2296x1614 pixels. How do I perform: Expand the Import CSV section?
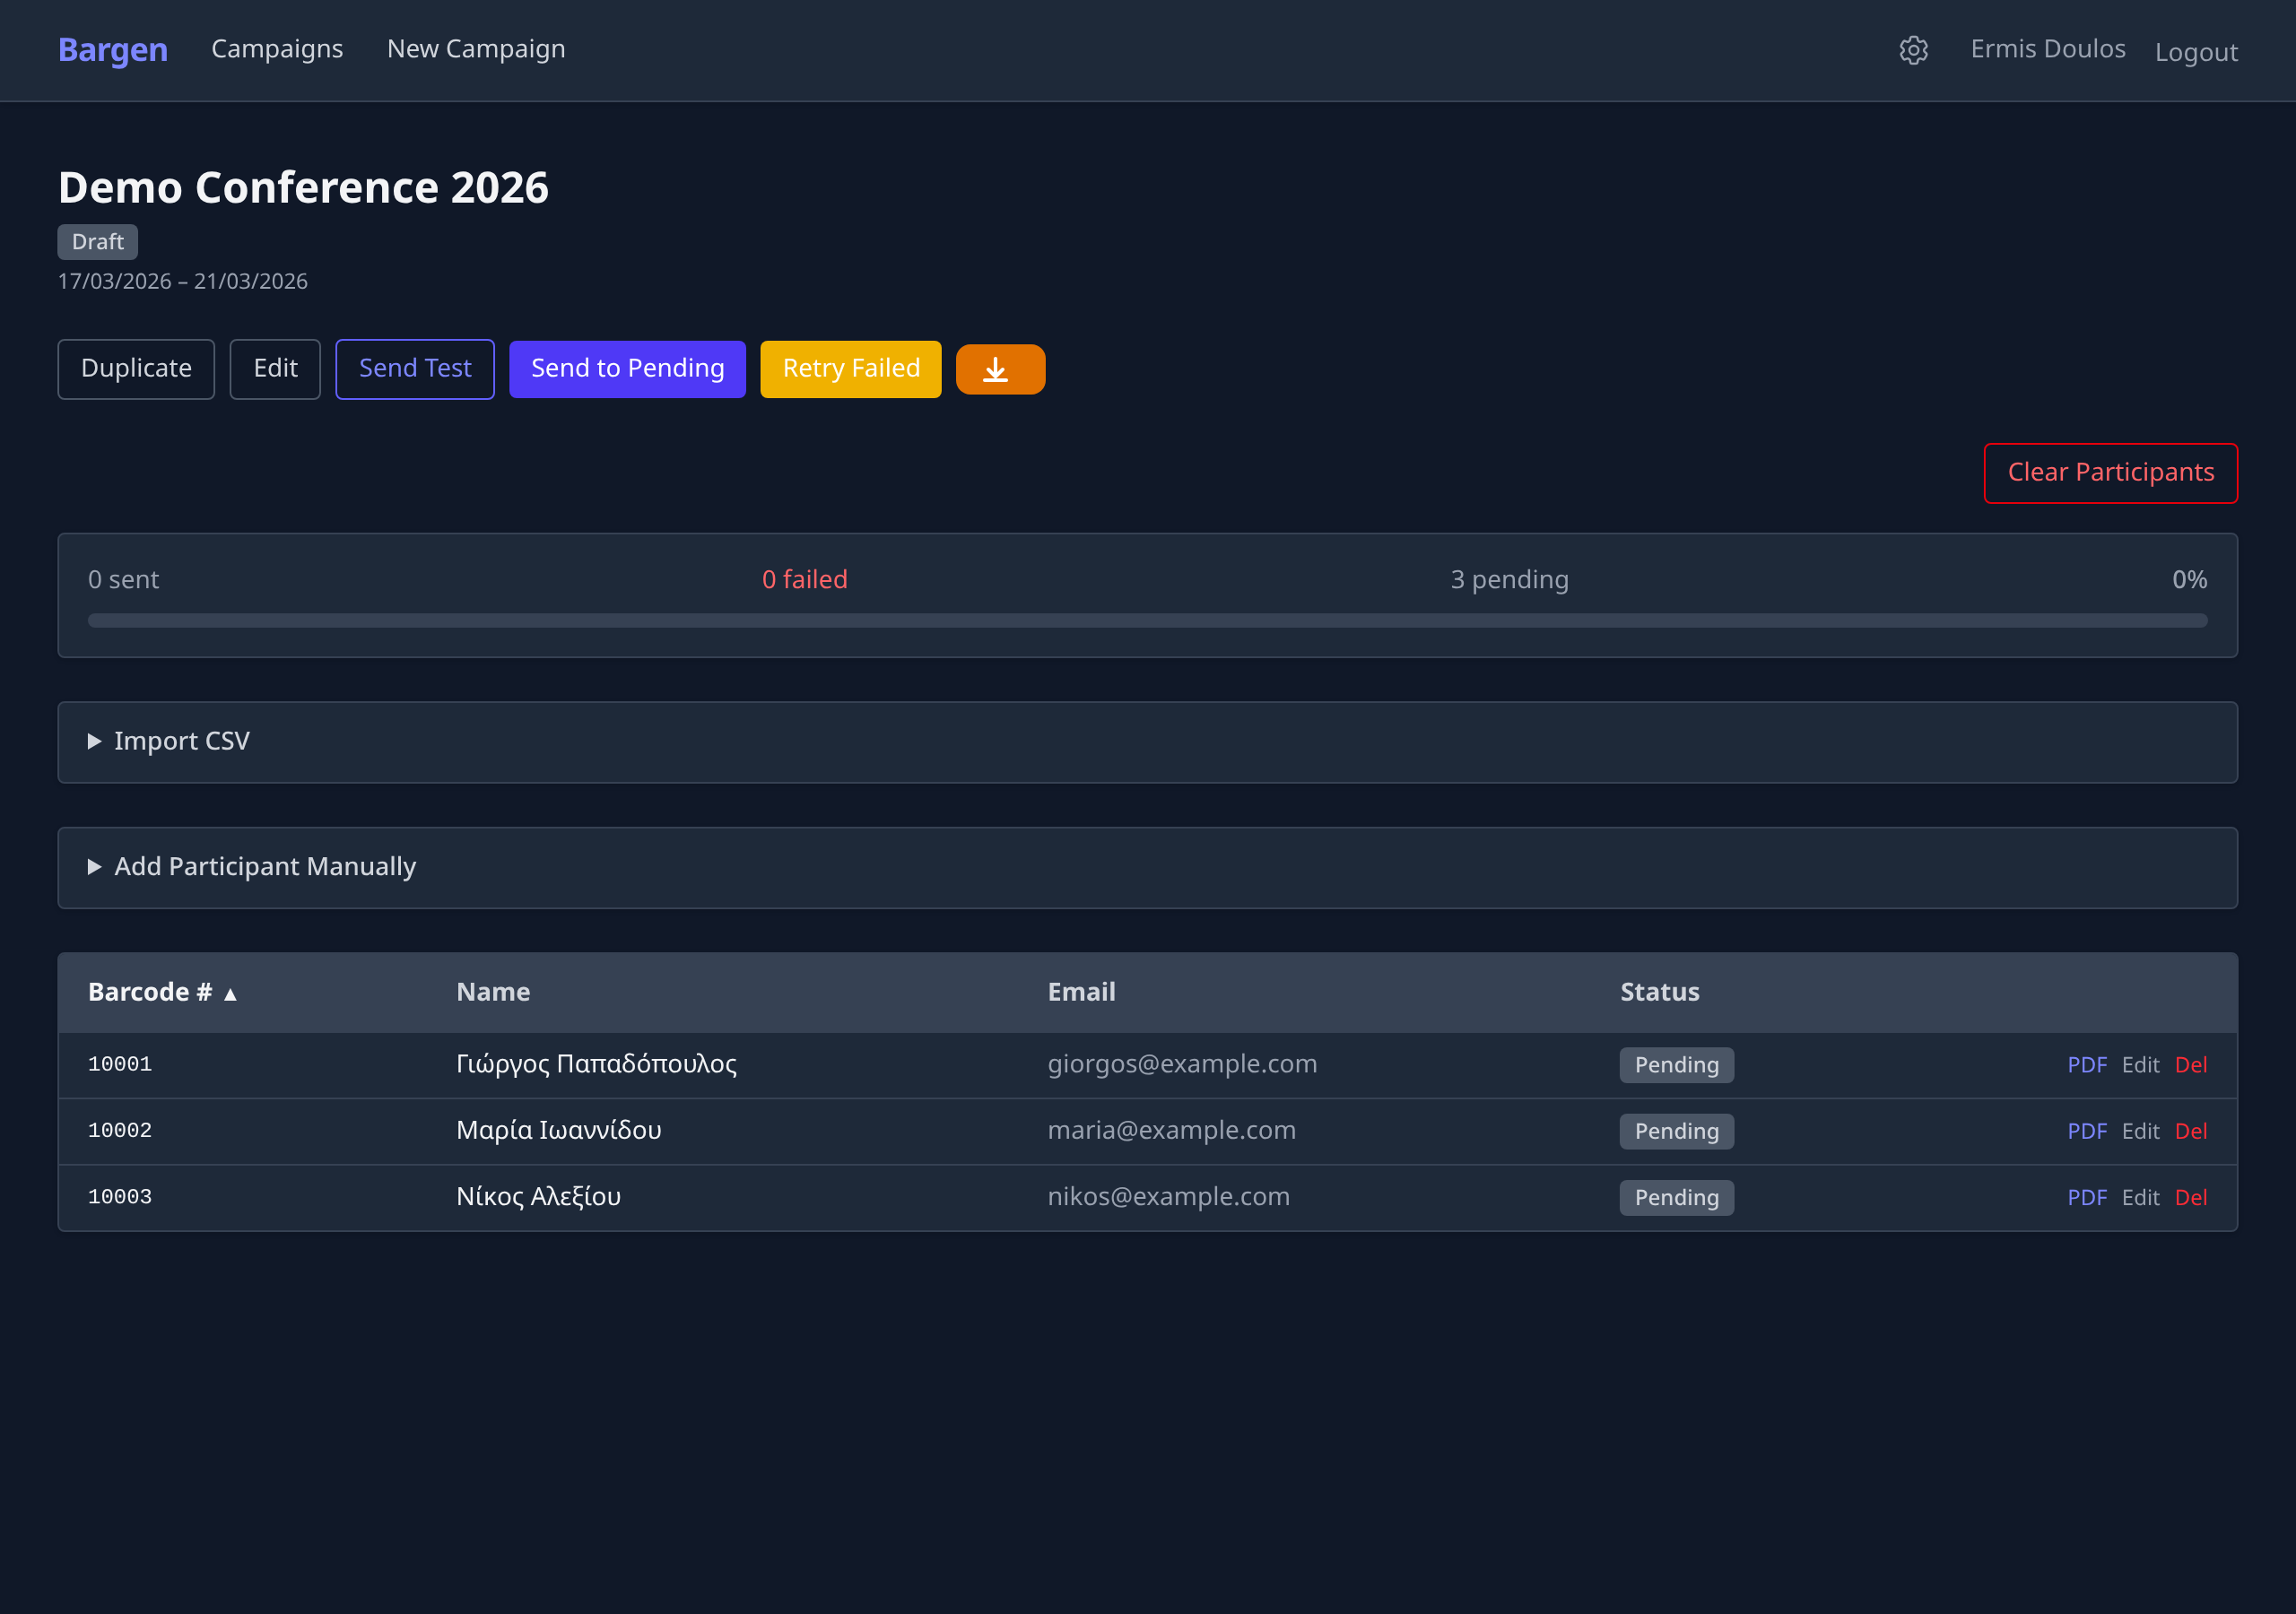pyautogui.click(x=180, y=741)
